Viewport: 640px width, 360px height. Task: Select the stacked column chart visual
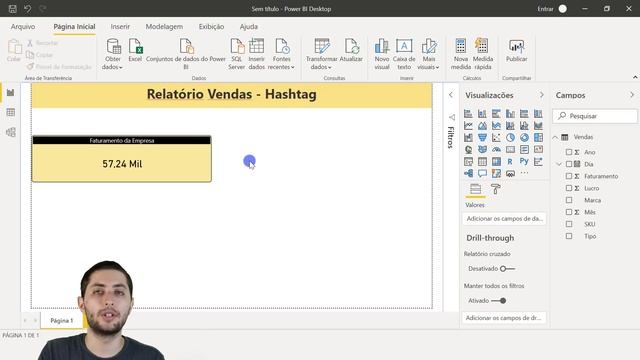point(482,114)
